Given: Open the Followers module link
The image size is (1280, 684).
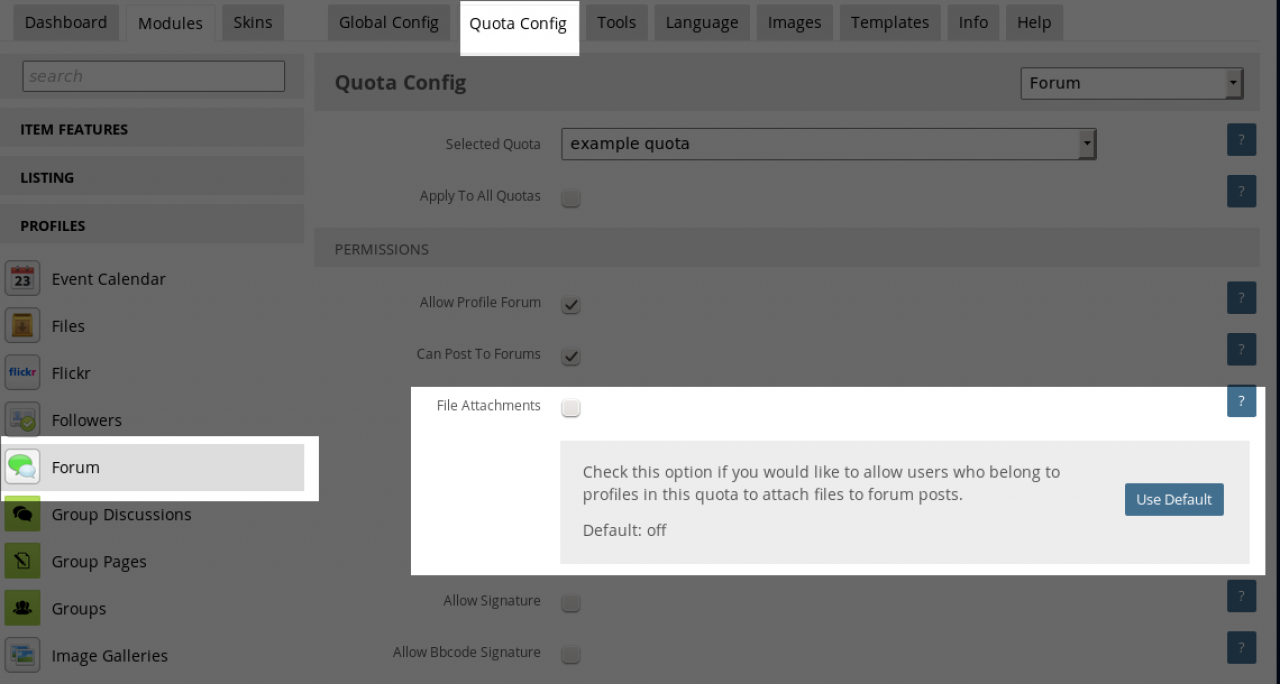Looking at the screenshot, I should tap(87, 420).
